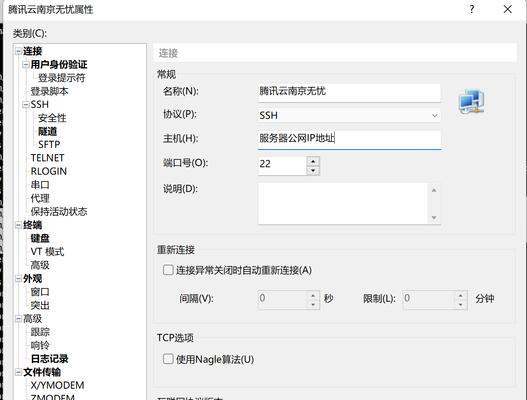
Task: Select 窗口 under 外观
Action: click(x=40, y=292)
